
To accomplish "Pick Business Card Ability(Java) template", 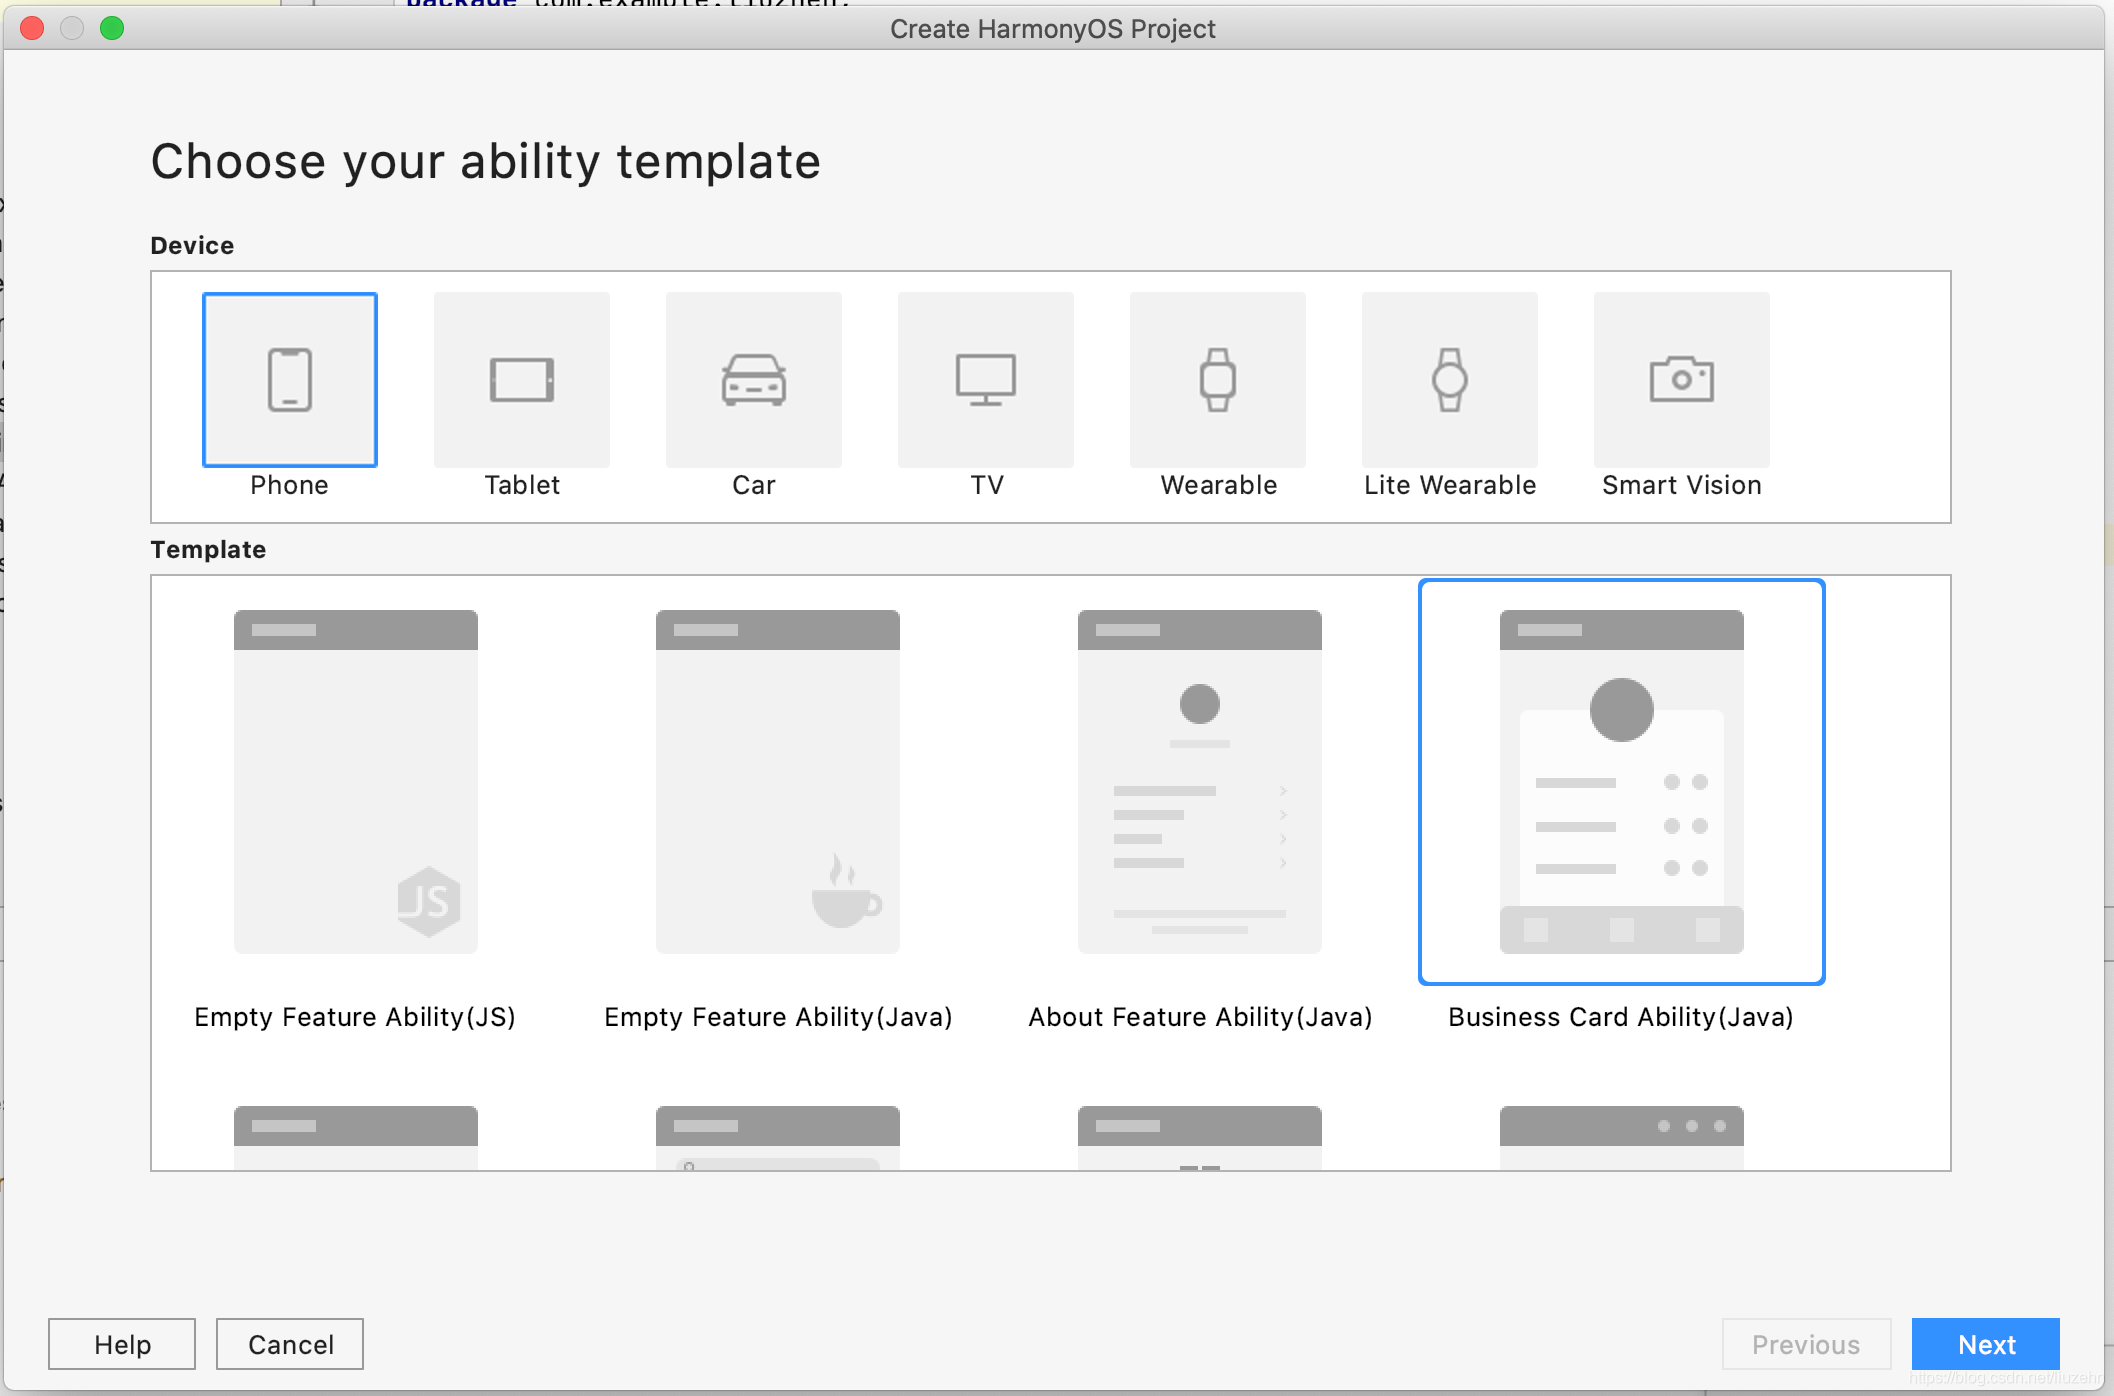I will click(x=1622, y=782).
